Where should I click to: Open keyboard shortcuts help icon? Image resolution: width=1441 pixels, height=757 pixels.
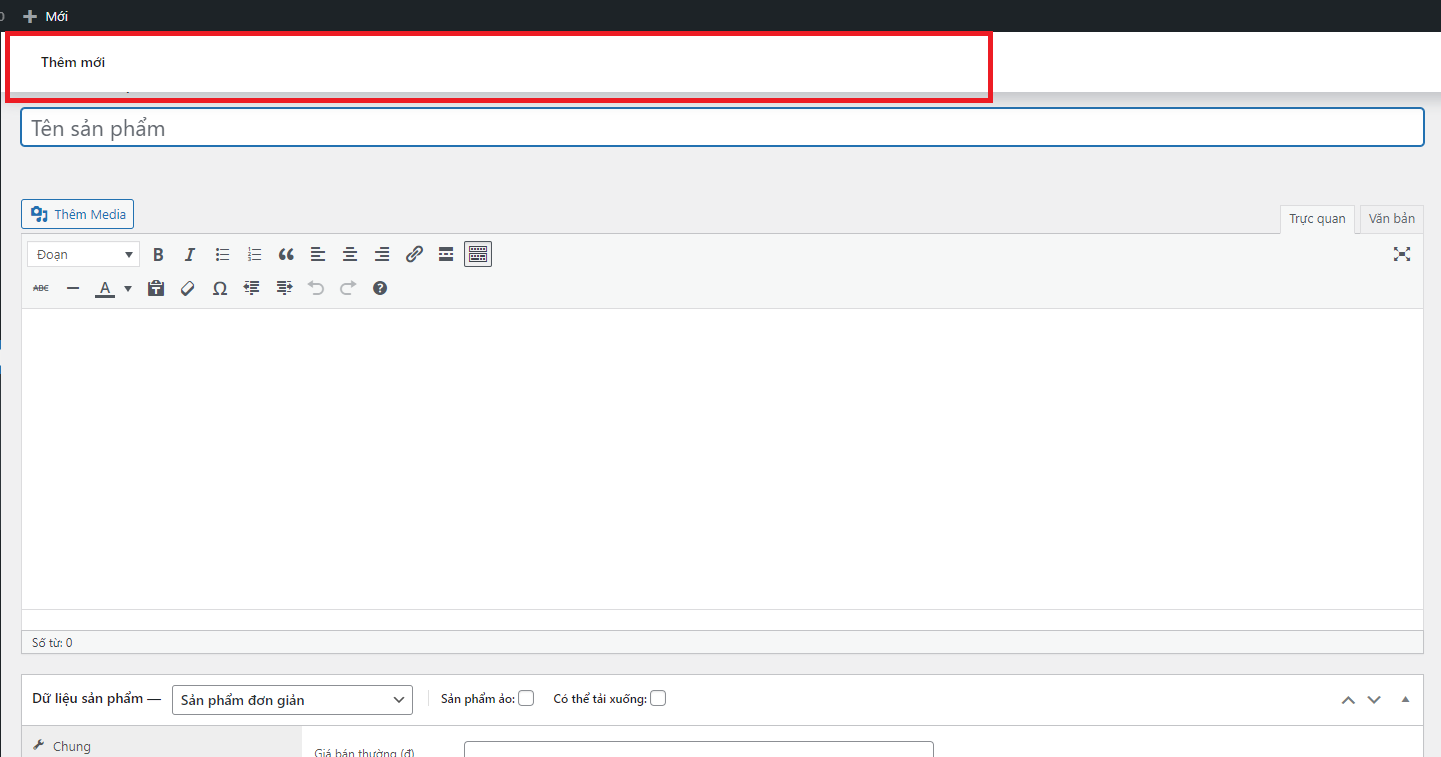380,288
